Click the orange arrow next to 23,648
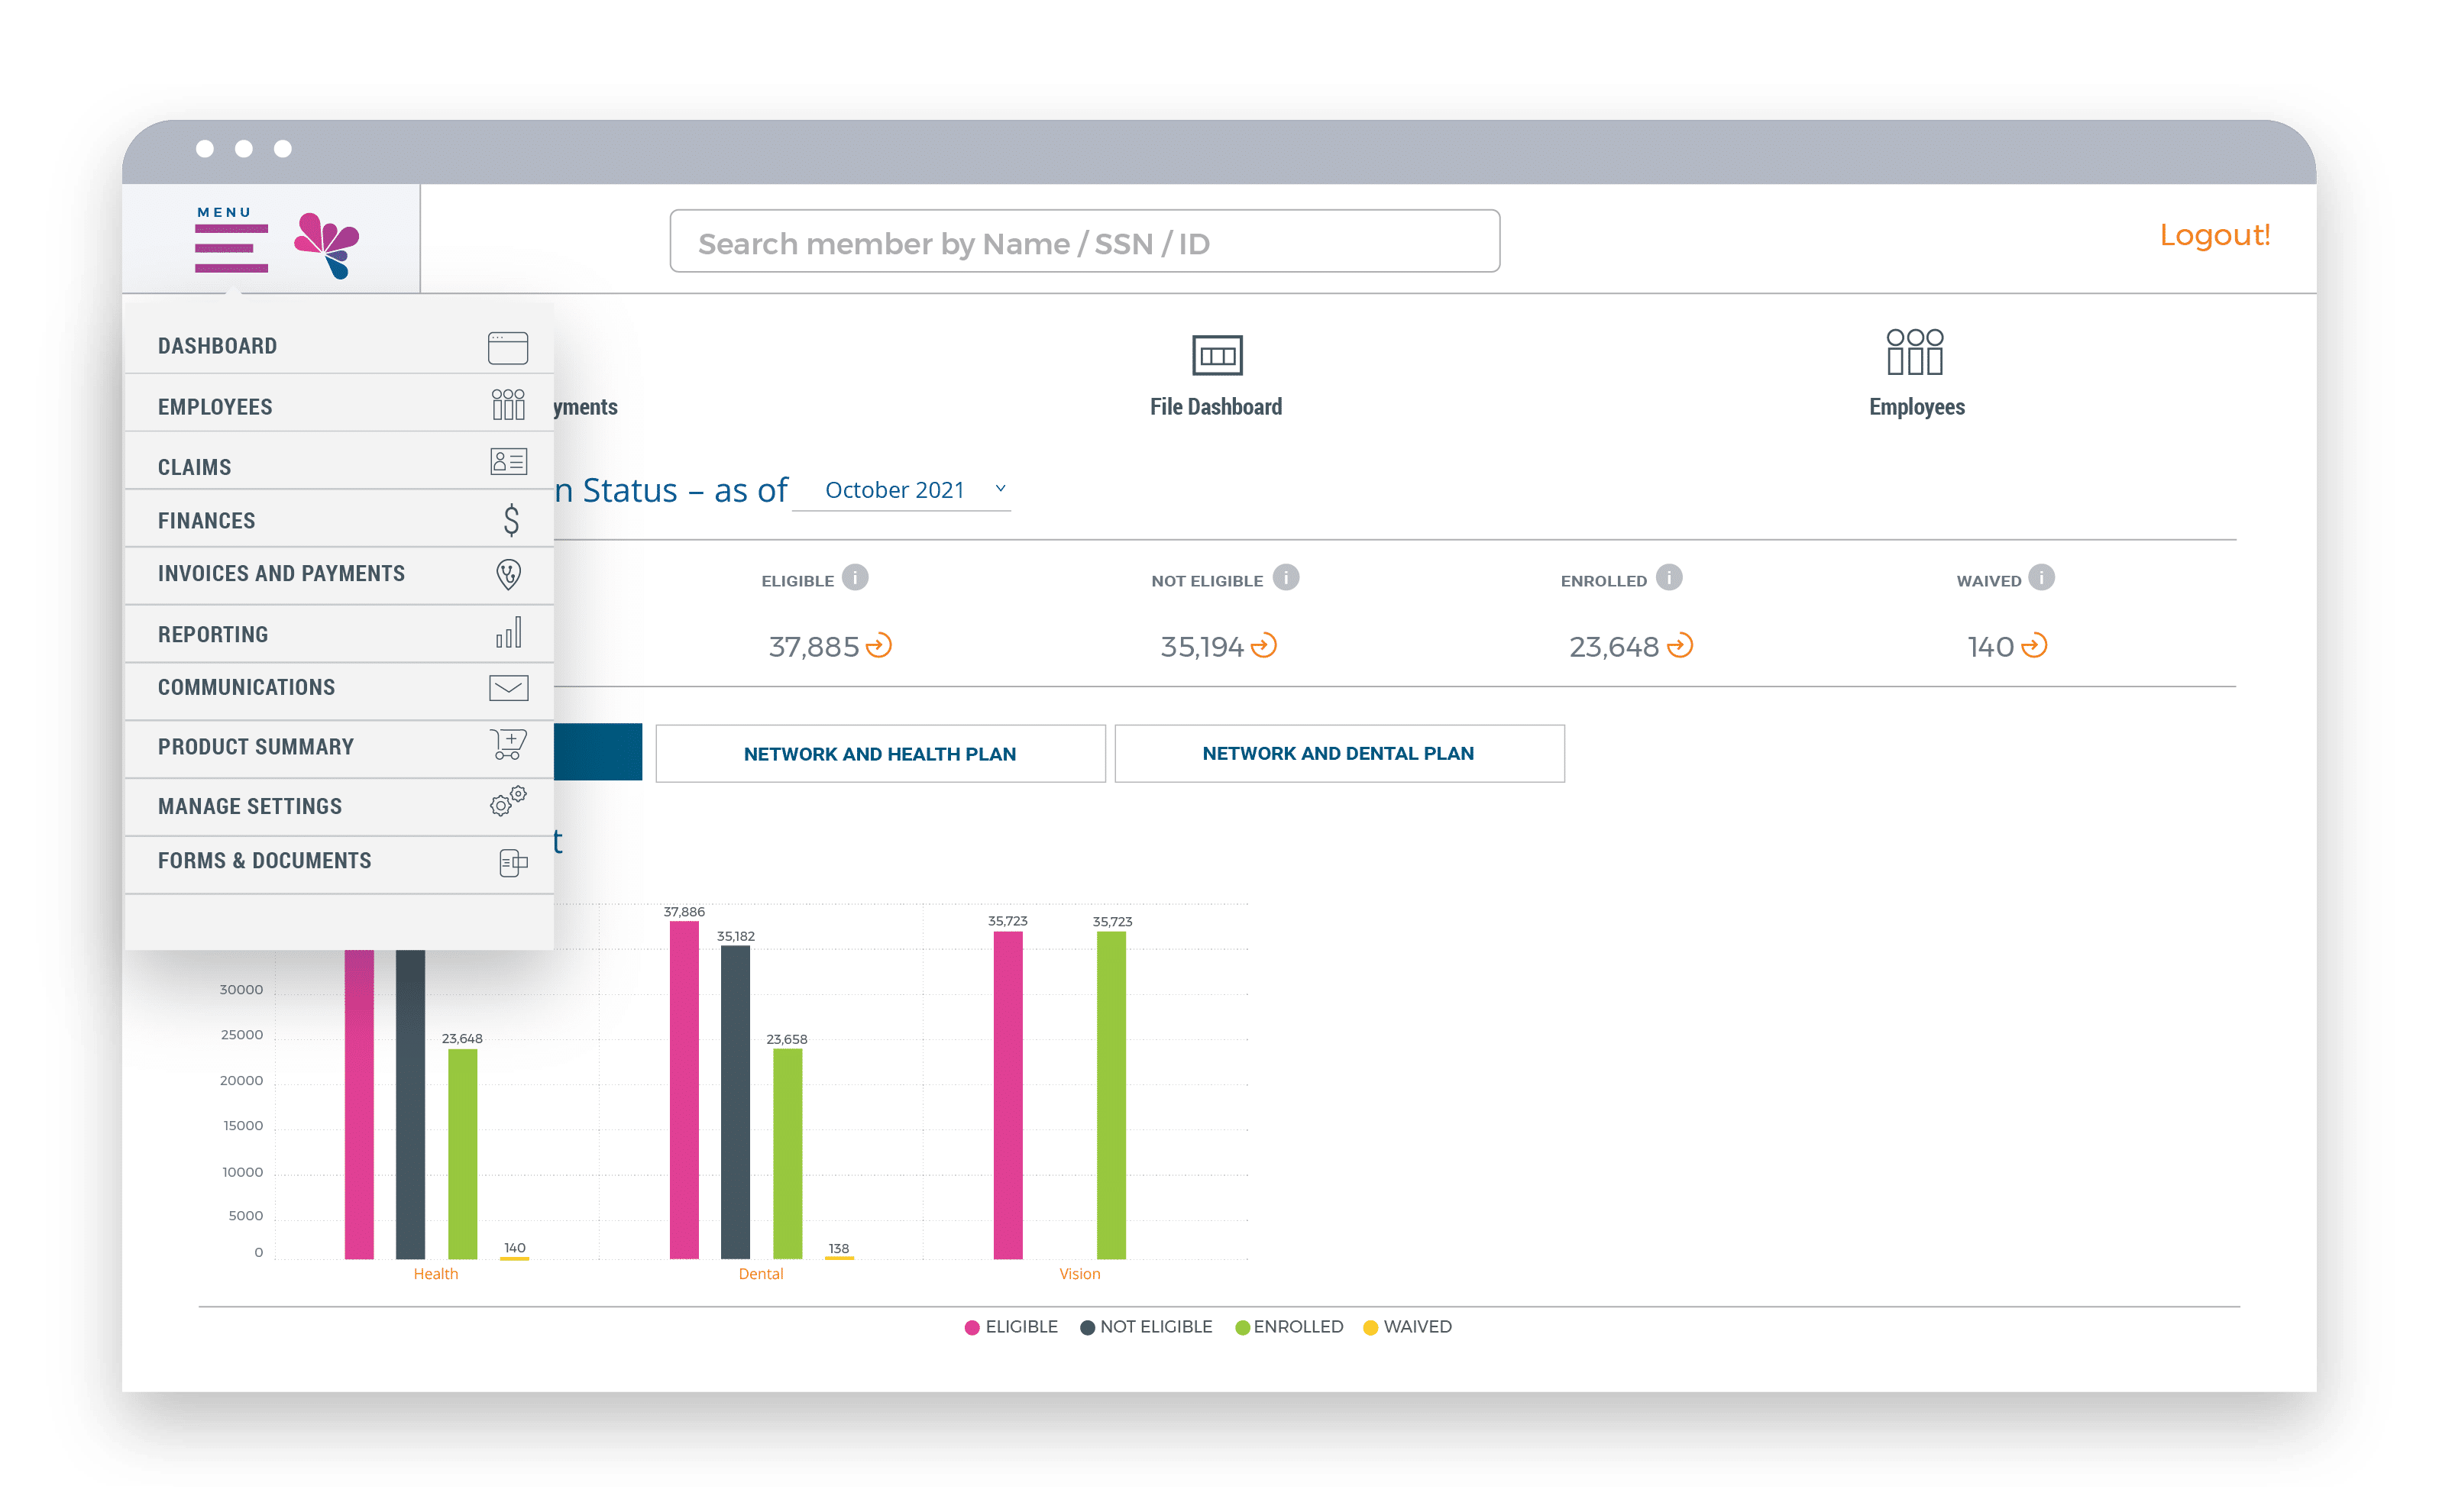Screen dimensions: 2452x1512 [1680, 646]
